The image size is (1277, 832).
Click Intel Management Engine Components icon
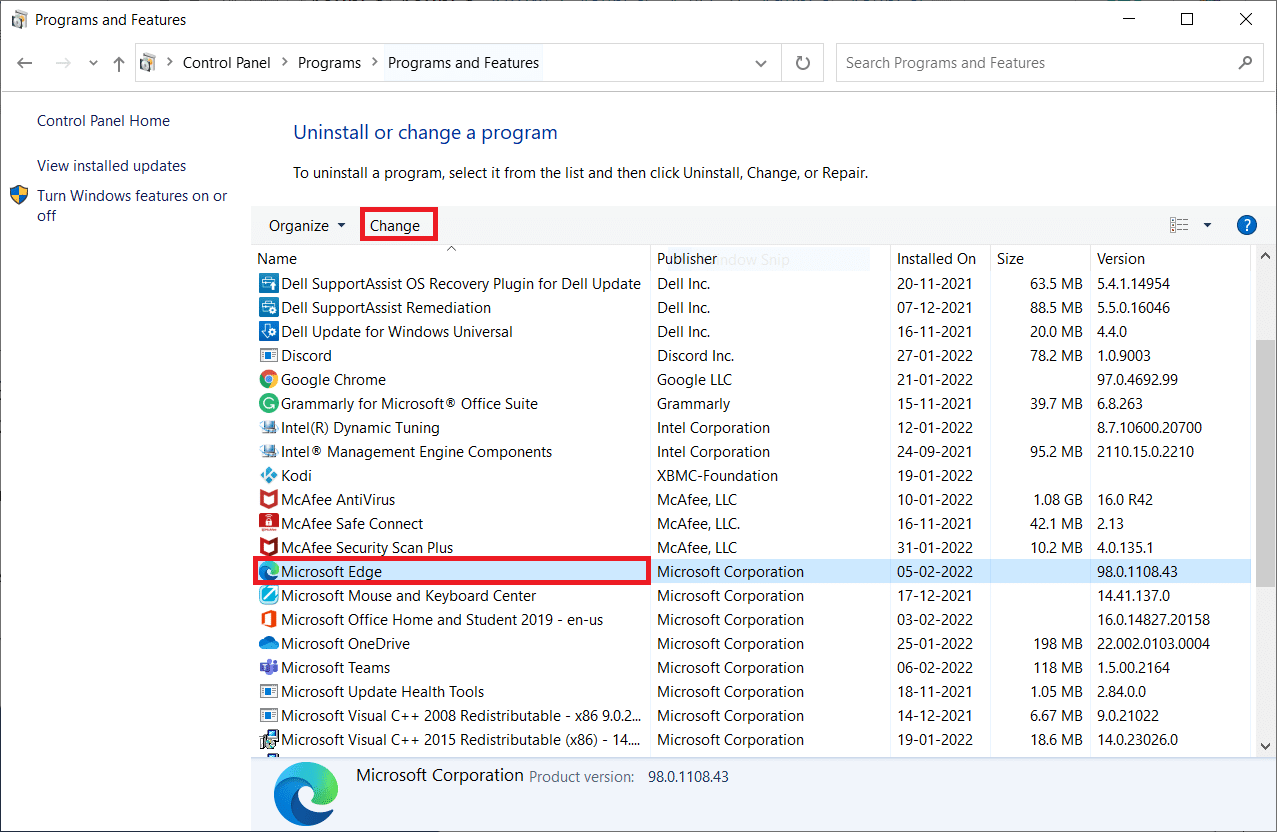click(x=268, y=452)
